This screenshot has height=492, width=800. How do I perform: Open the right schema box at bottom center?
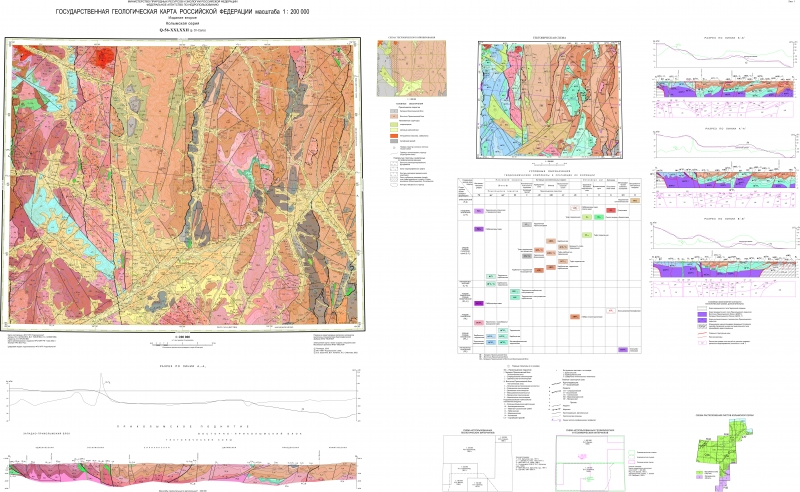(x=592, y=462)
